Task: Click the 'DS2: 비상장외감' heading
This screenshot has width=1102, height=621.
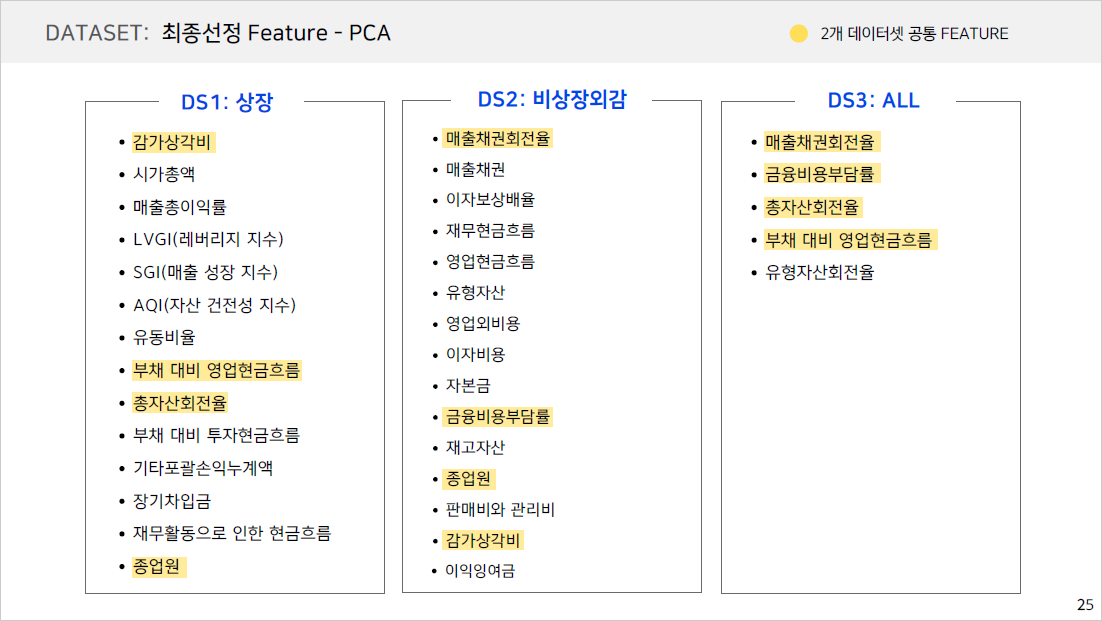Action: tap(552, 99)
